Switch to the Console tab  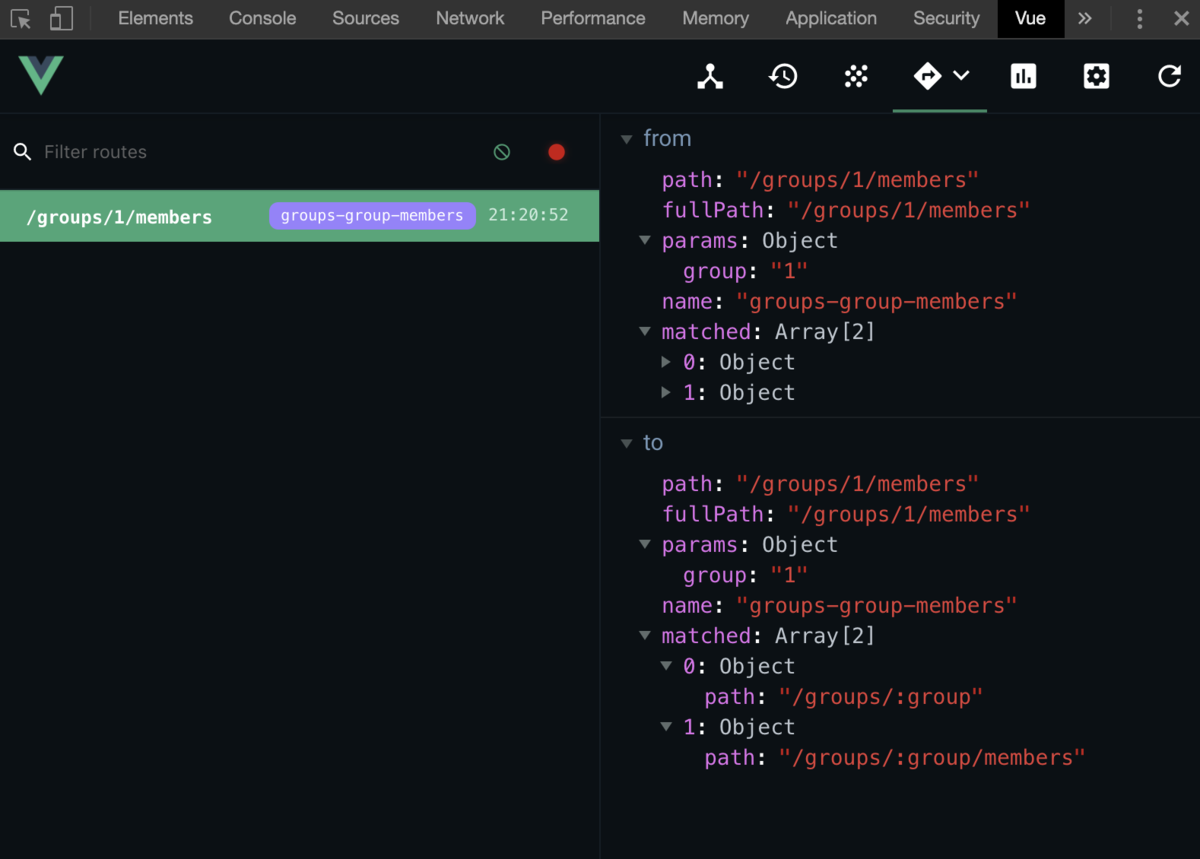(x=262, y=19)
